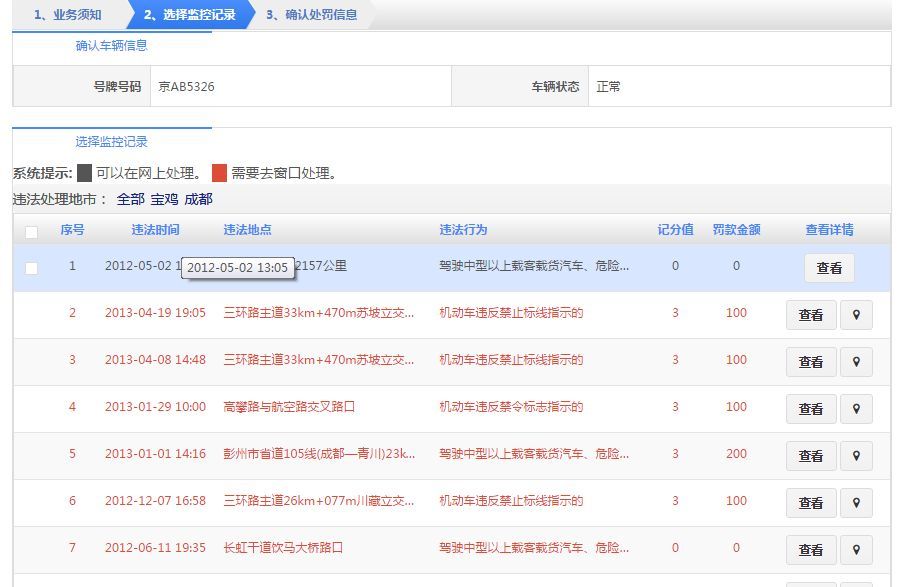View details of record 1
Screen dimensions: 907x587
tap(829, 268)
